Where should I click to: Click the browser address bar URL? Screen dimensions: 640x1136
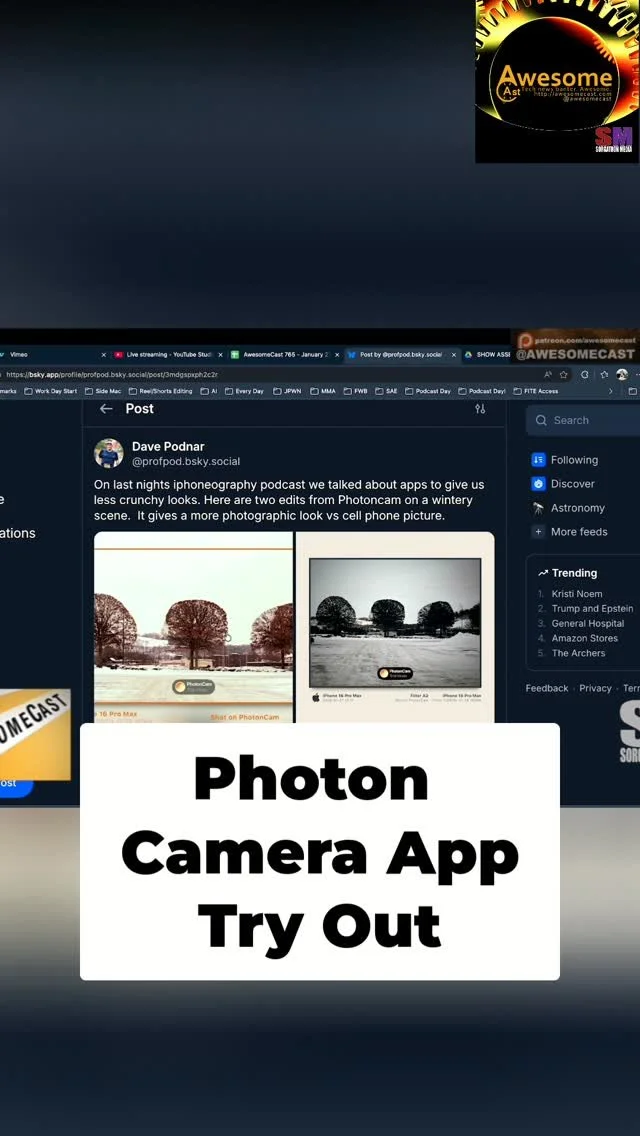coord(112,375)
